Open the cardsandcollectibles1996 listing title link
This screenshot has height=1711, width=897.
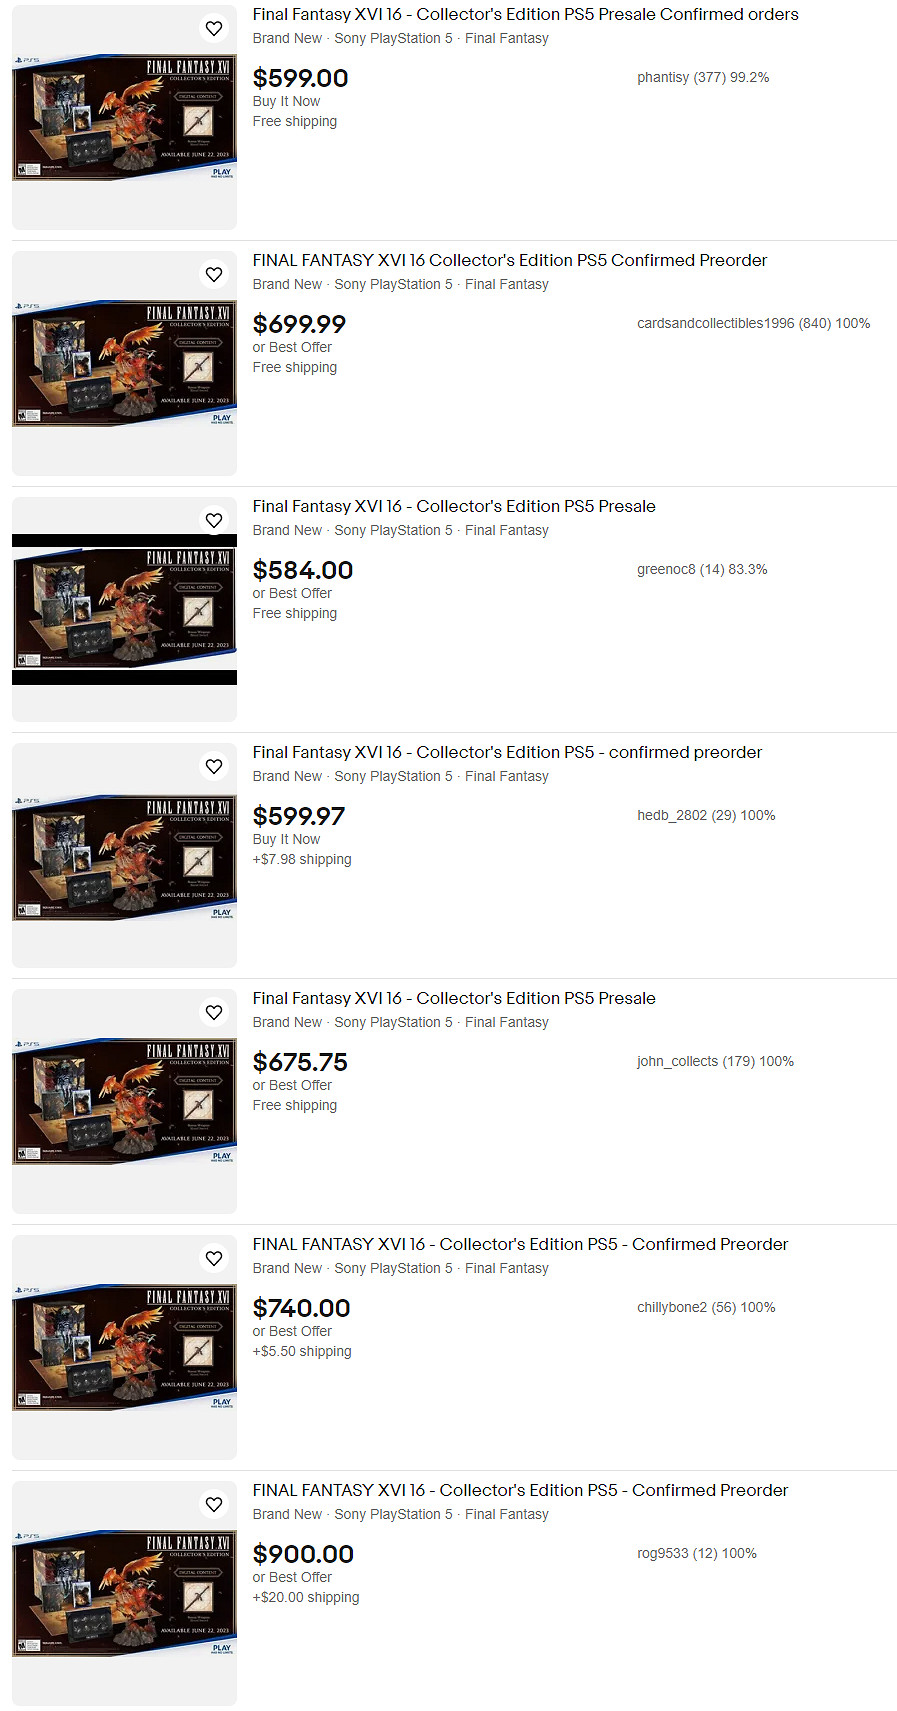[510, 261]
